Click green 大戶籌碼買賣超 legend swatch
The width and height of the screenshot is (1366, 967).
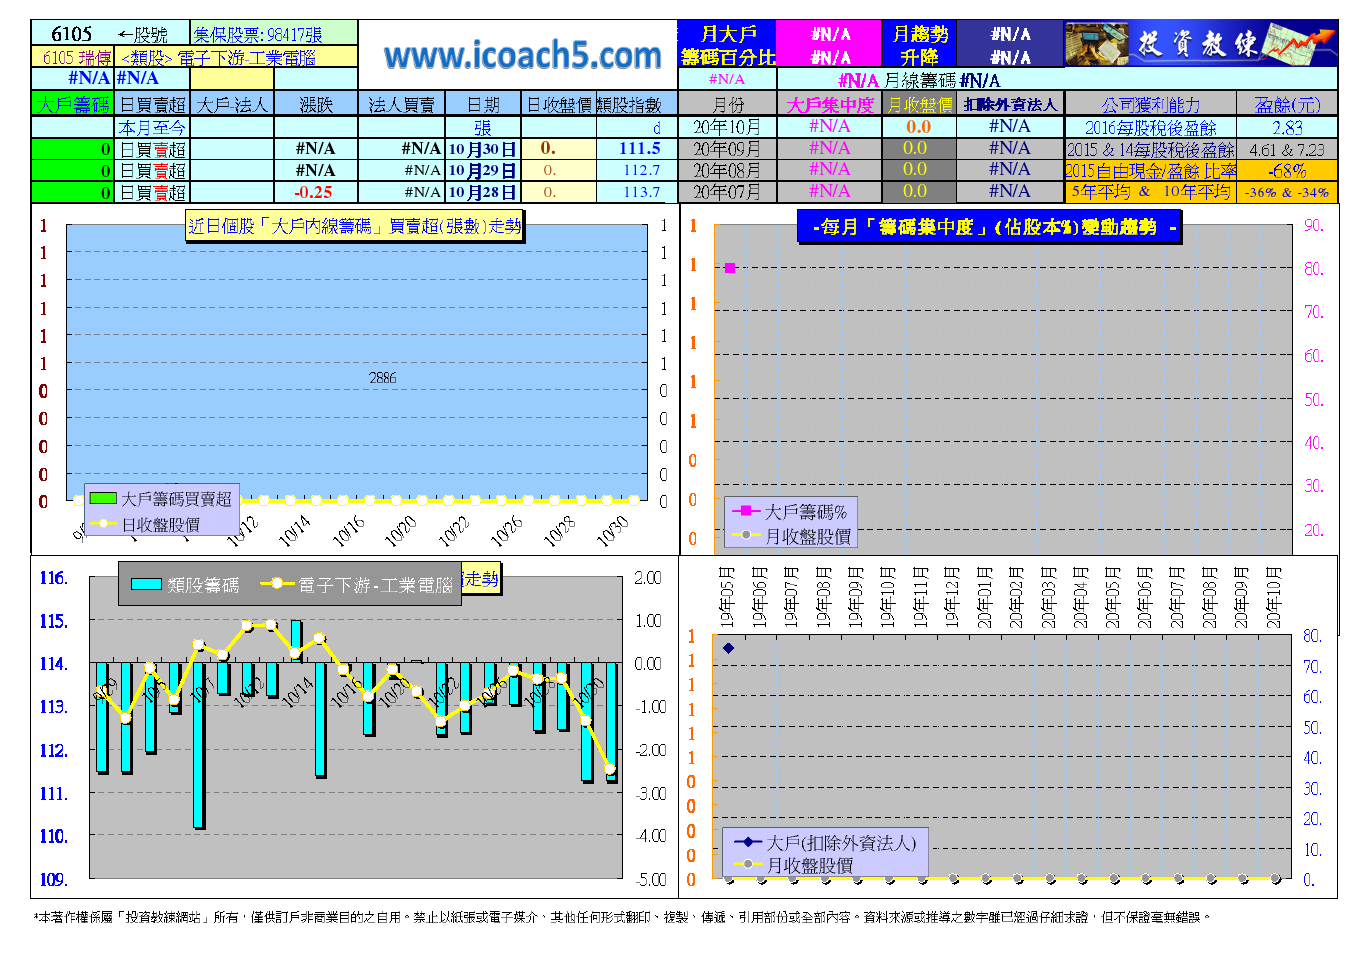pyautogui.click(x=102, y=498)
